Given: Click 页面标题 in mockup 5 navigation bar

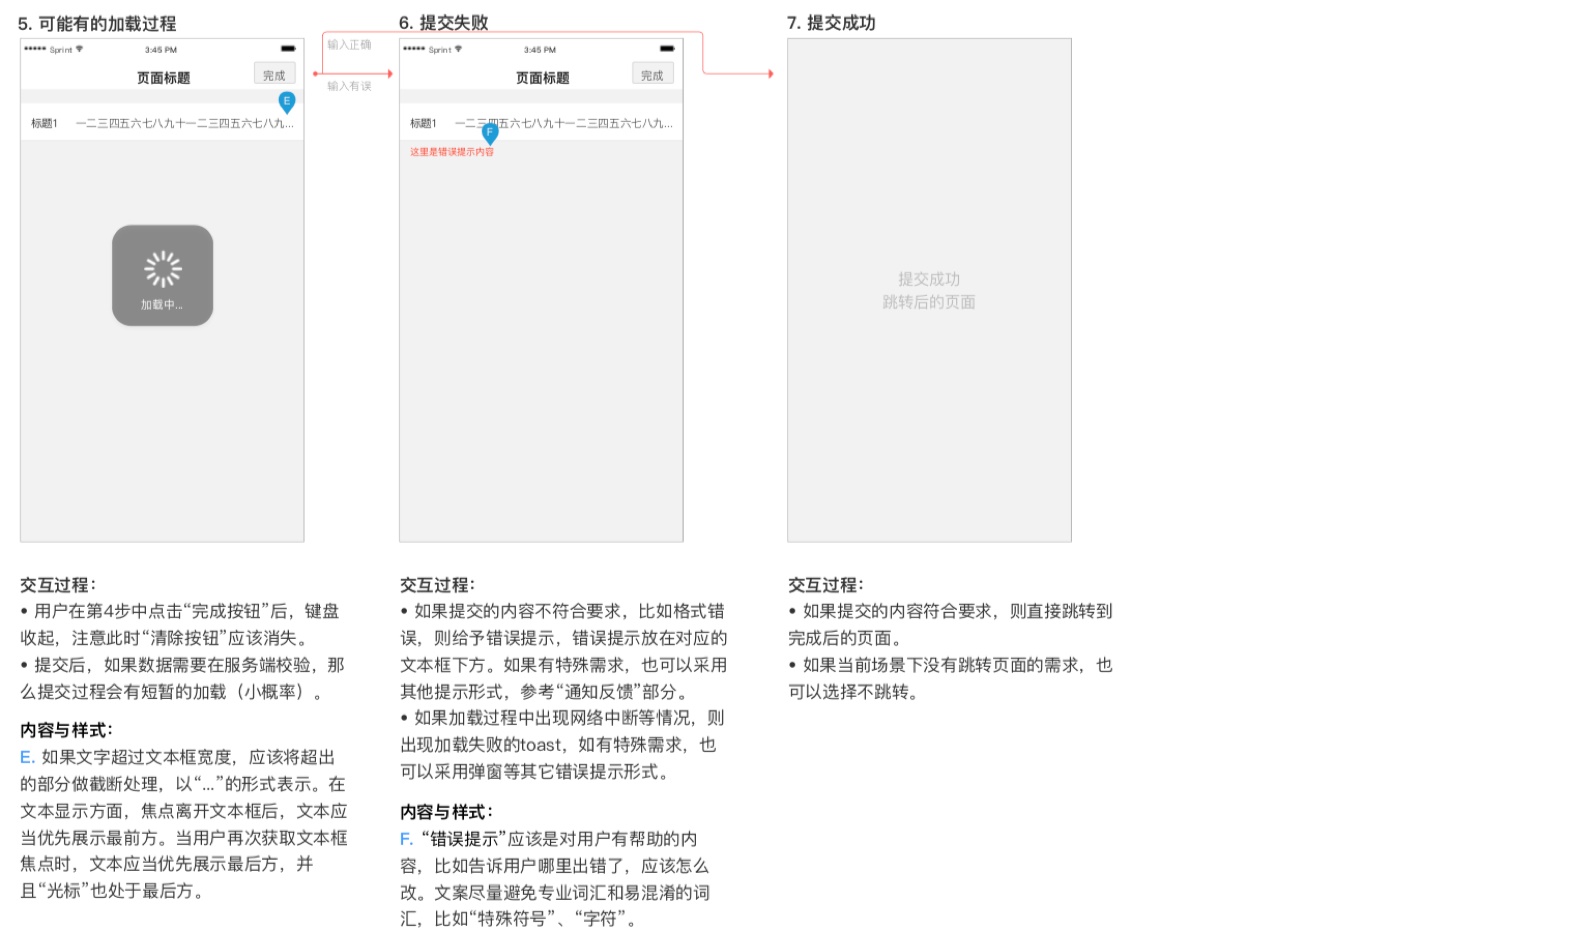Looking at the screenshot, I should [163, 77].
